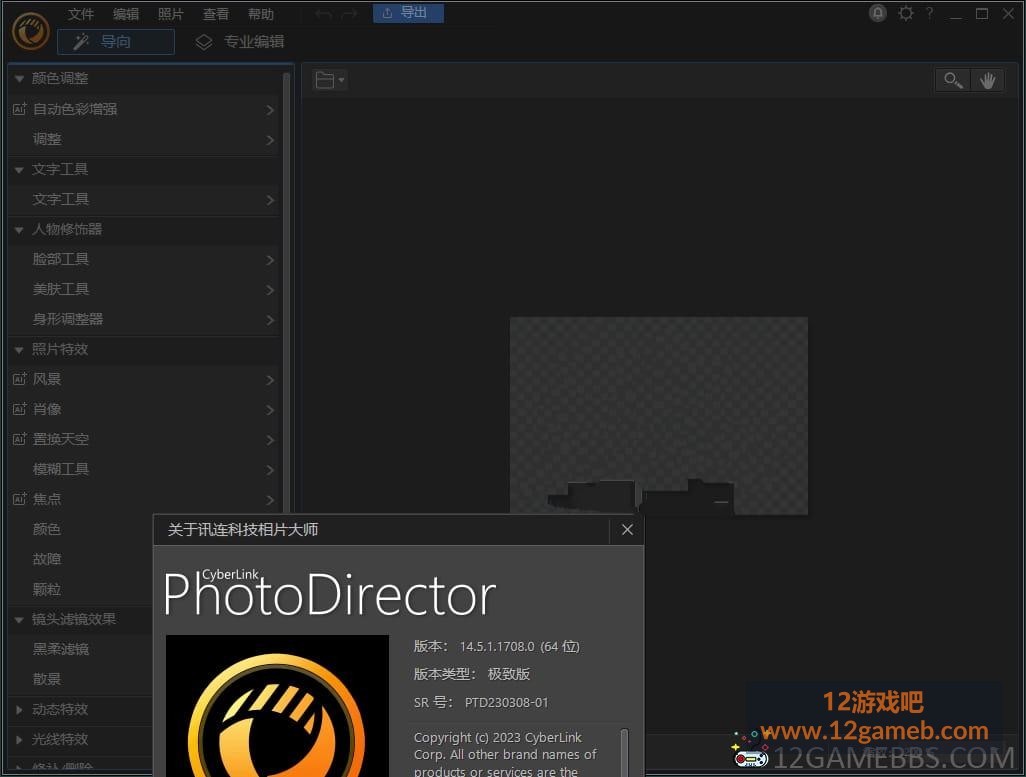
Task: Select the magnifier zoom tool
Action: click(x=953, y=80)
